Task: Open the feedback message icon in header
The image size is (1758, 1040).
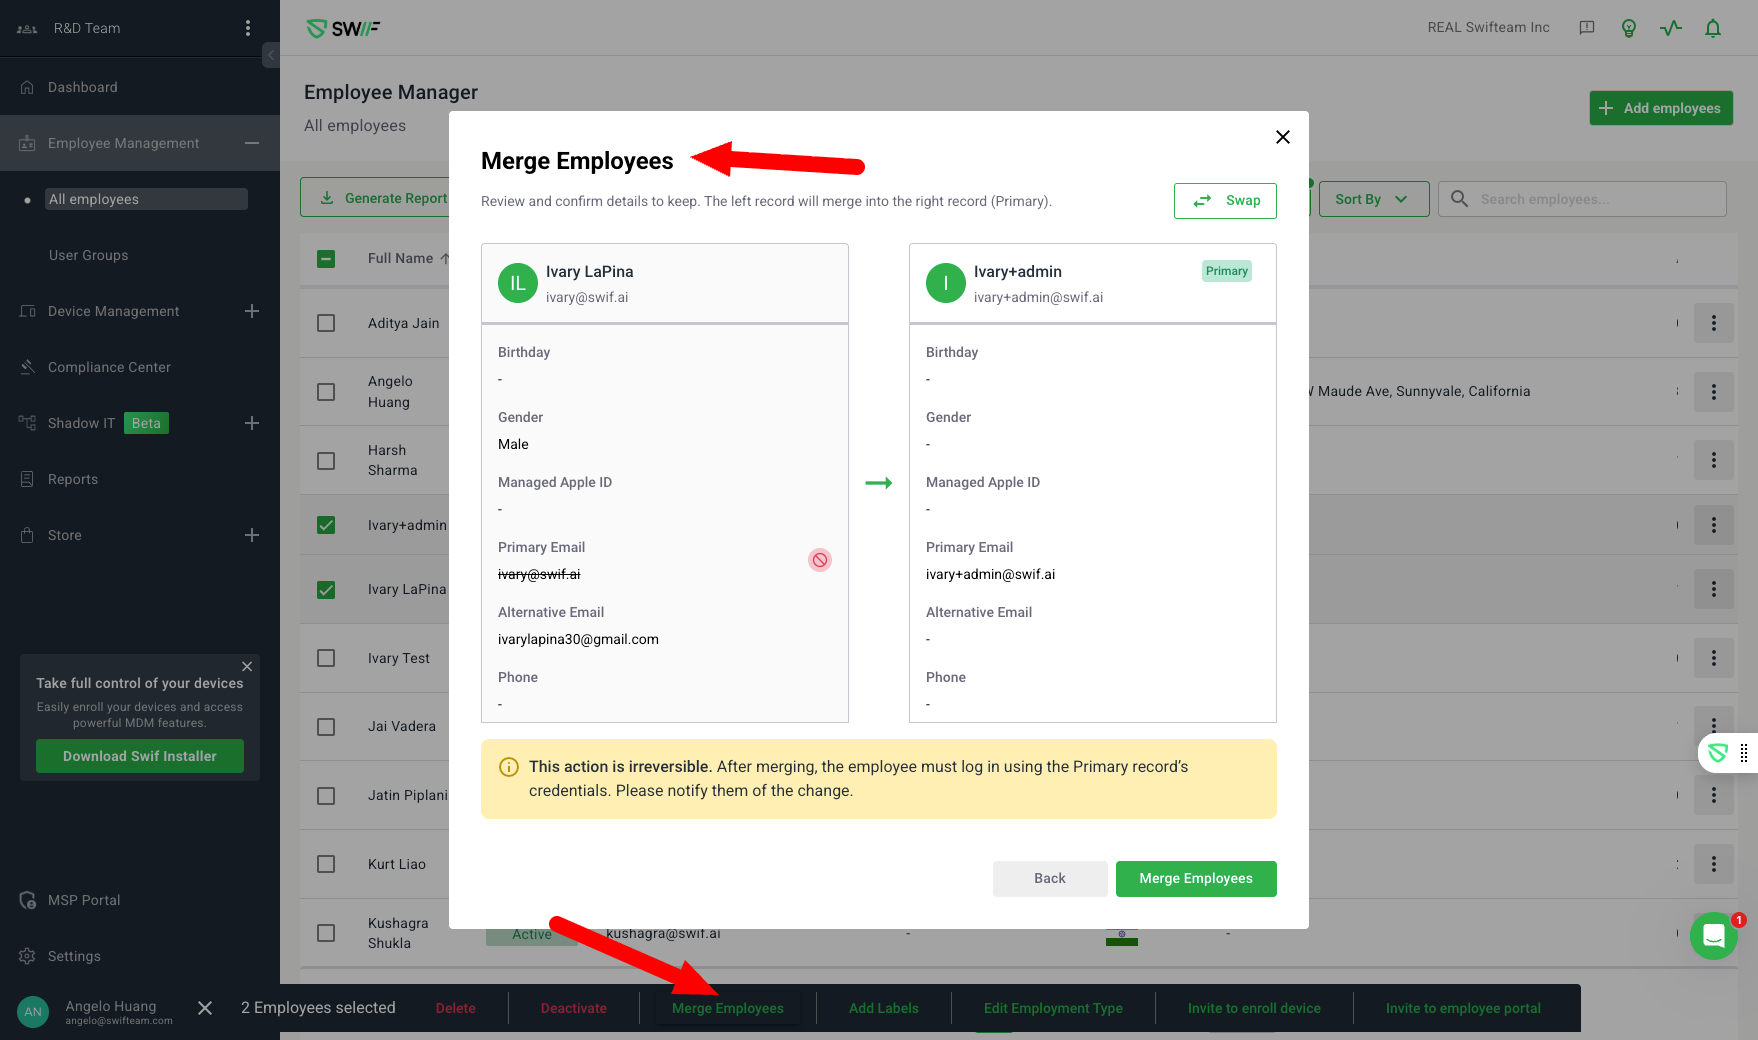Action: 1587,28
